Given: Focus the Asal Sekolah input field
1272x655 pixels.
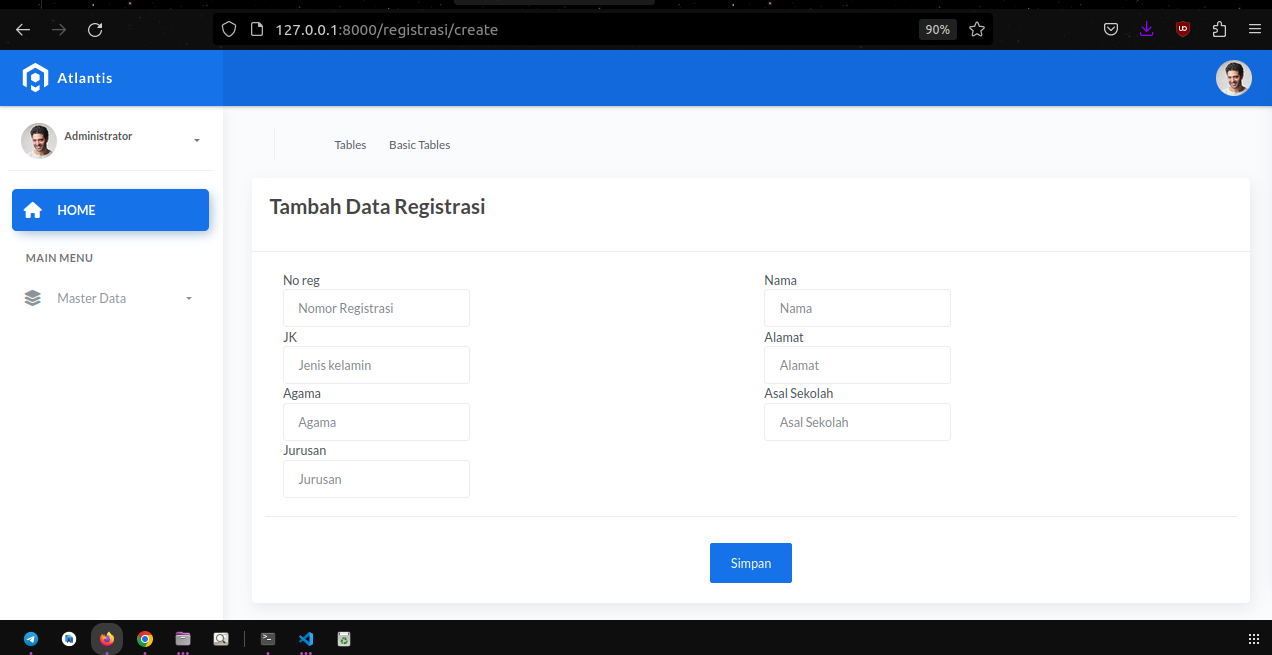Looking at the screenshot, I should tap(857, 422).
